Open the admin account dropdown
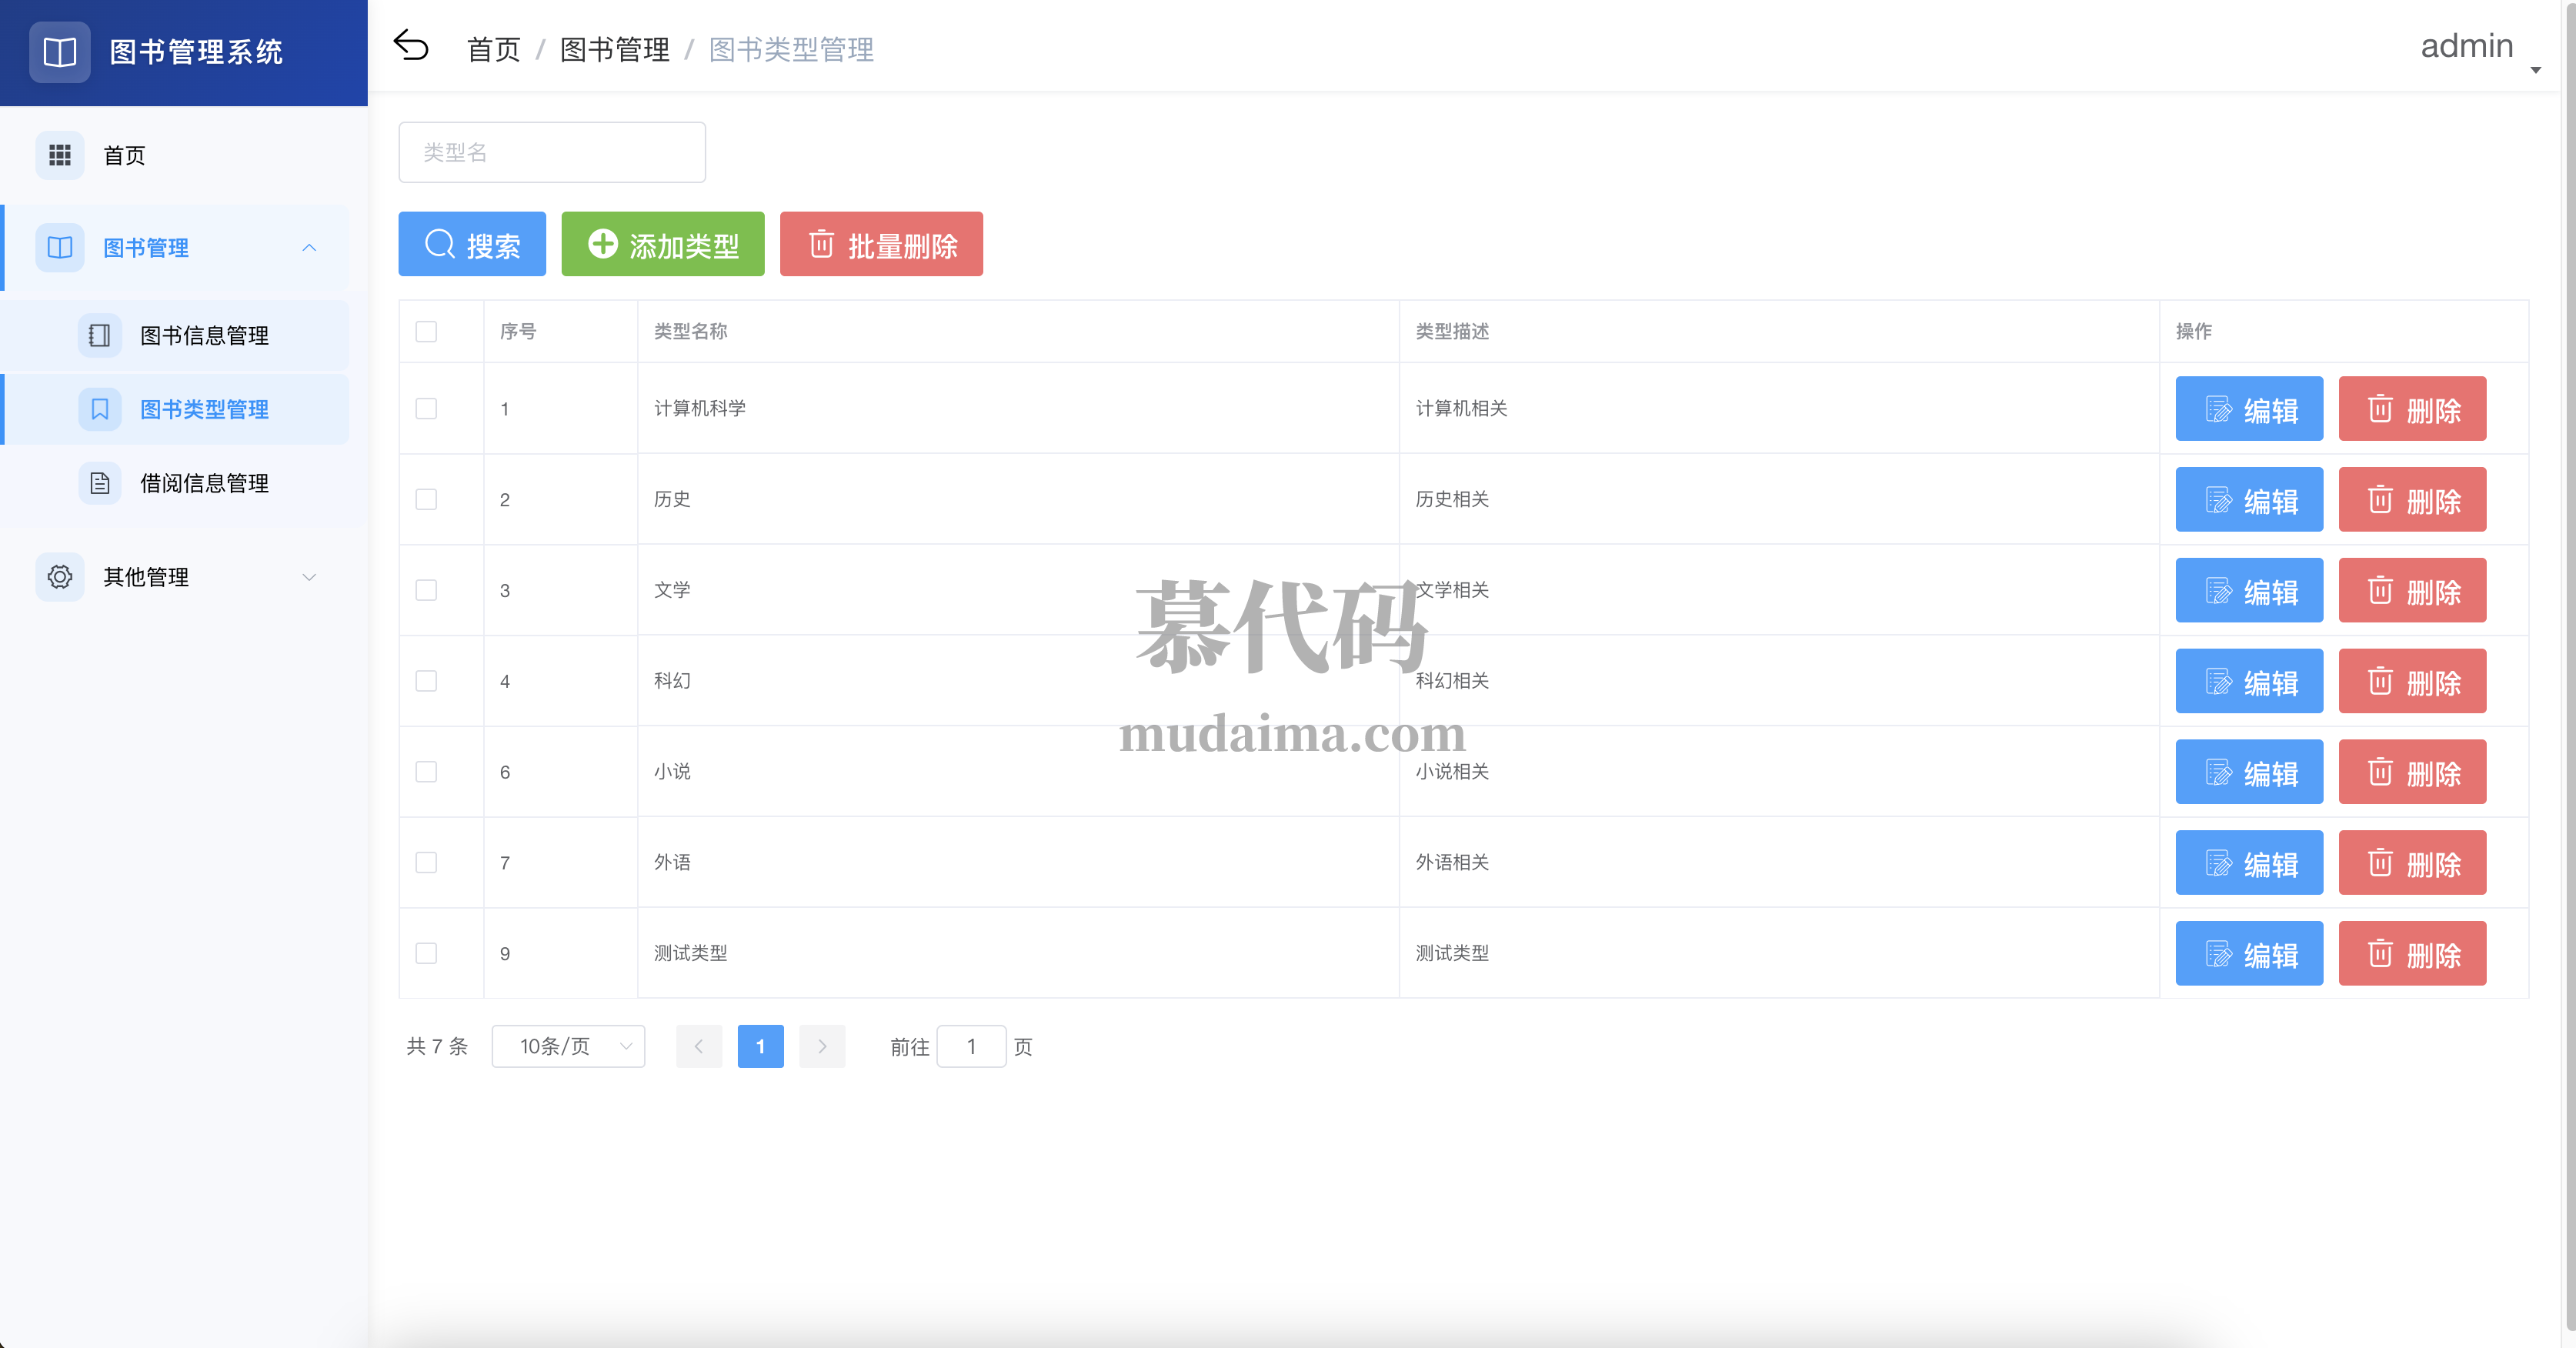 (x=2466, y=46)
